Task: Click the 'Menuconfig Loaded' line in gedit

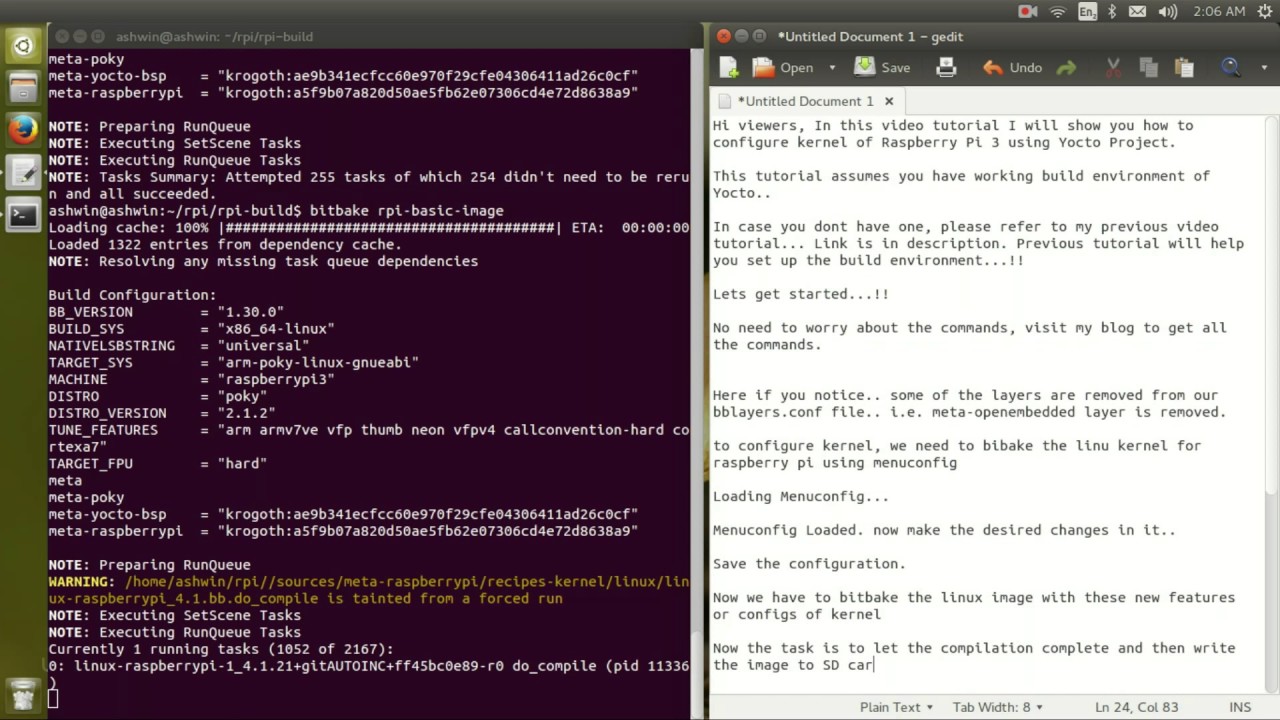Action: pos(944,530)
